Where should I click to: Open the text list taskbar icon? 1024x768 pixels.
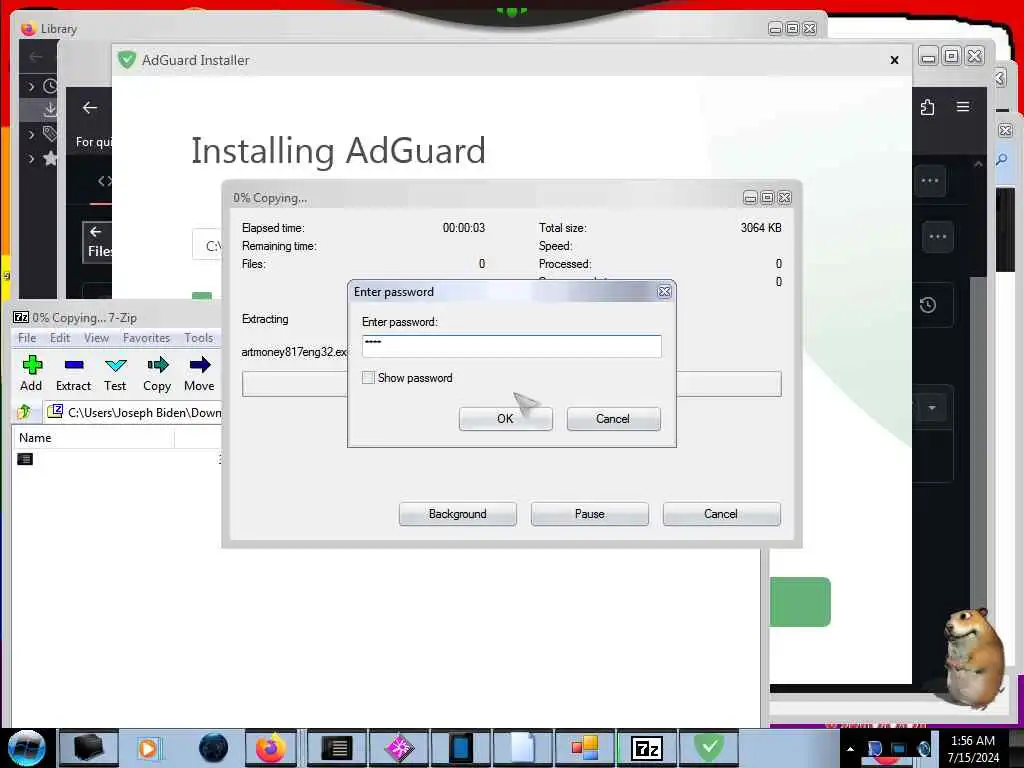coord(337,748)
